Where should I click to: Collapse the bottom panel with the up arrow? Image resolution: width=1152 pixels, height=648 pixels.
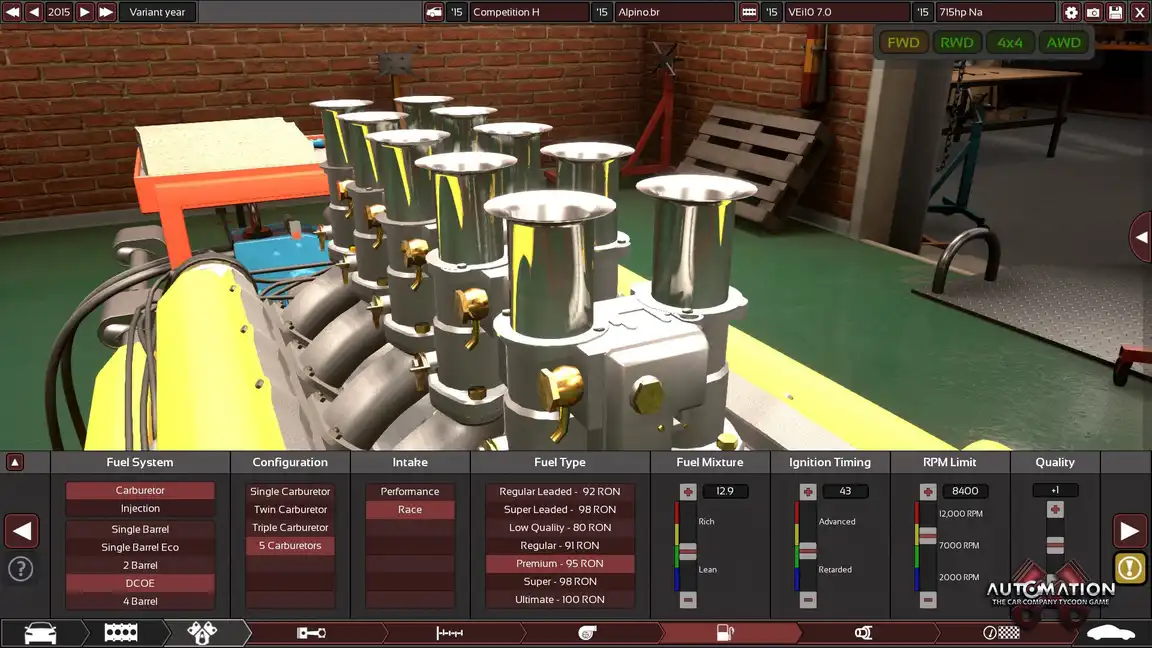click(15, 462)
